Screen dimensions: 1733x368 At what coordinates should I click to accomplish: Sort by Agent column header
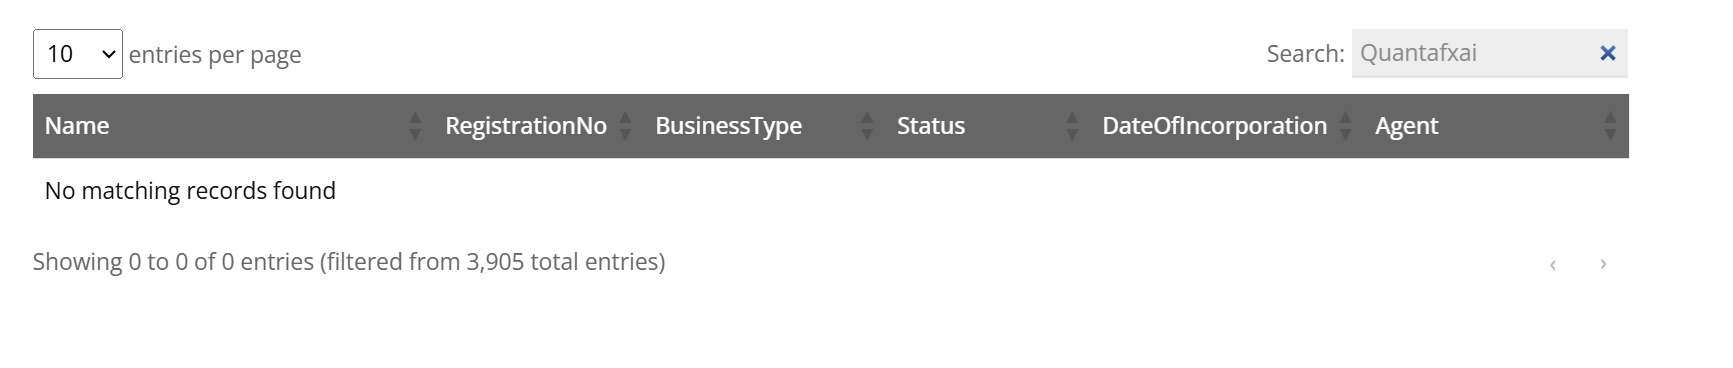[x=1406, y=126]
